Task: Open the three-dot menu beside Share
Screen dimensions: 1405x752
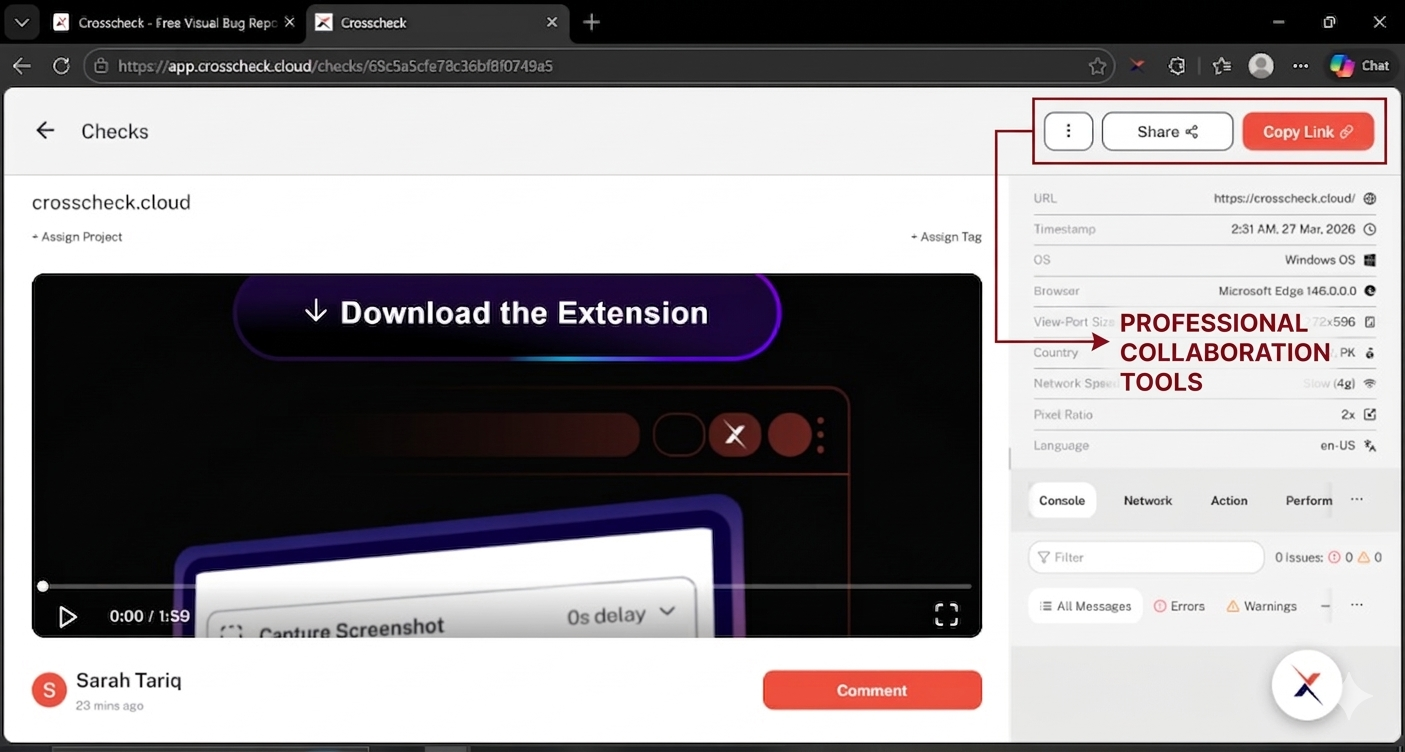Action: [x=1068, y=131]
